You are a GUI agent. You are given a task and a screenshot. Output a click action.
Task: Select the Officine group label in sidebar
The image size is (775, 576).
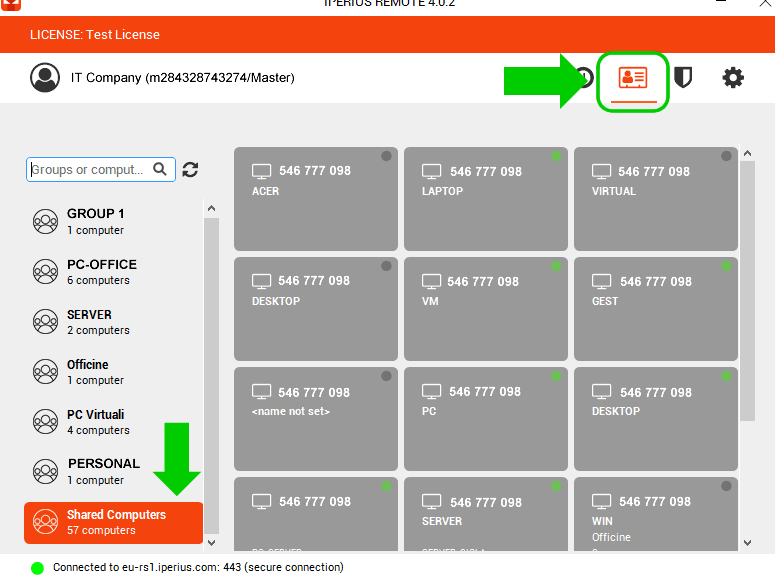87,364
